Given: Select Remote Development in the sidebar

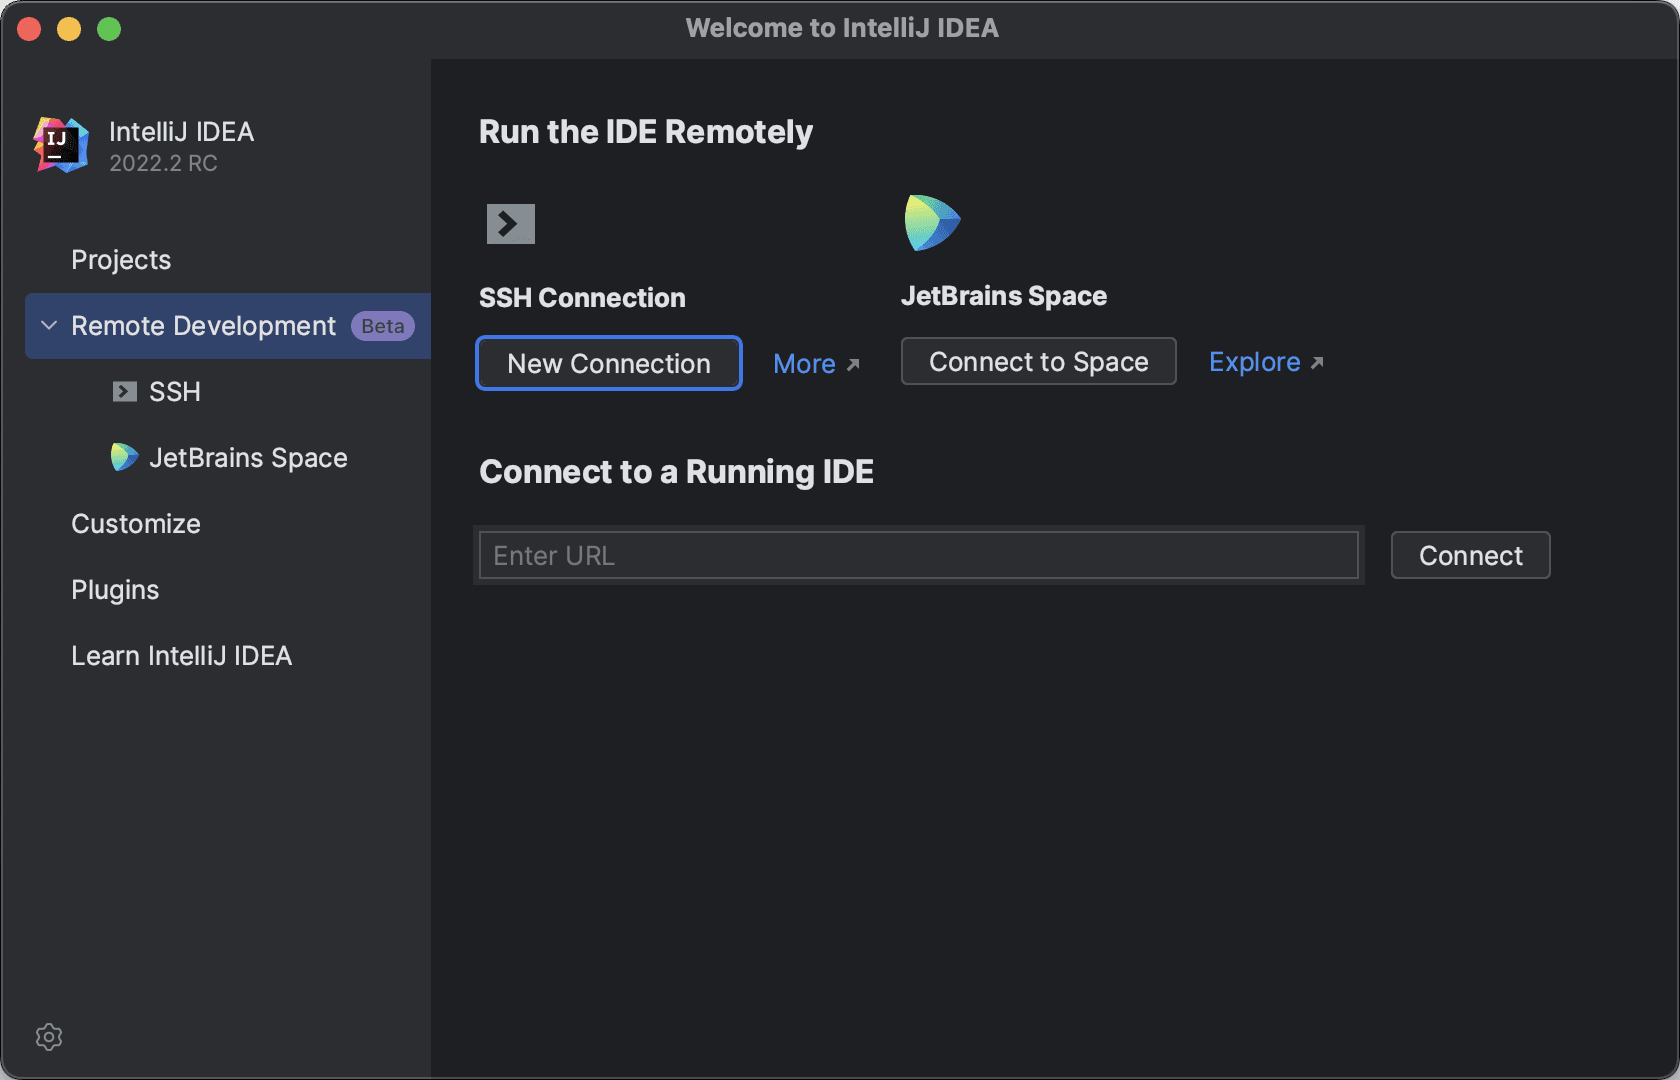Looking at the screenshot, I should (x=228, y=326).
